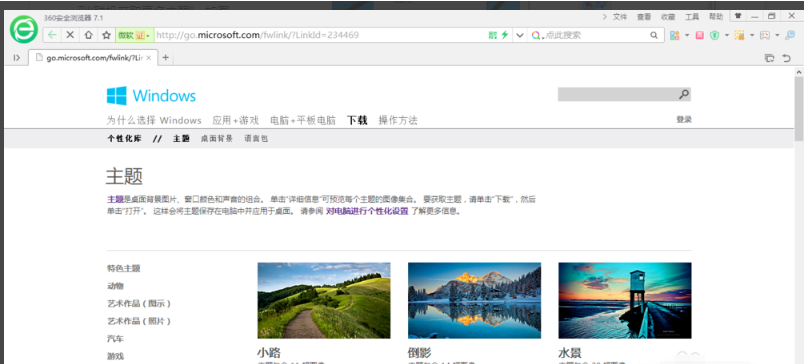
Task: Click the vertical page scrollbar thumb
Action: pyautogui.click(x=798, y=108)
